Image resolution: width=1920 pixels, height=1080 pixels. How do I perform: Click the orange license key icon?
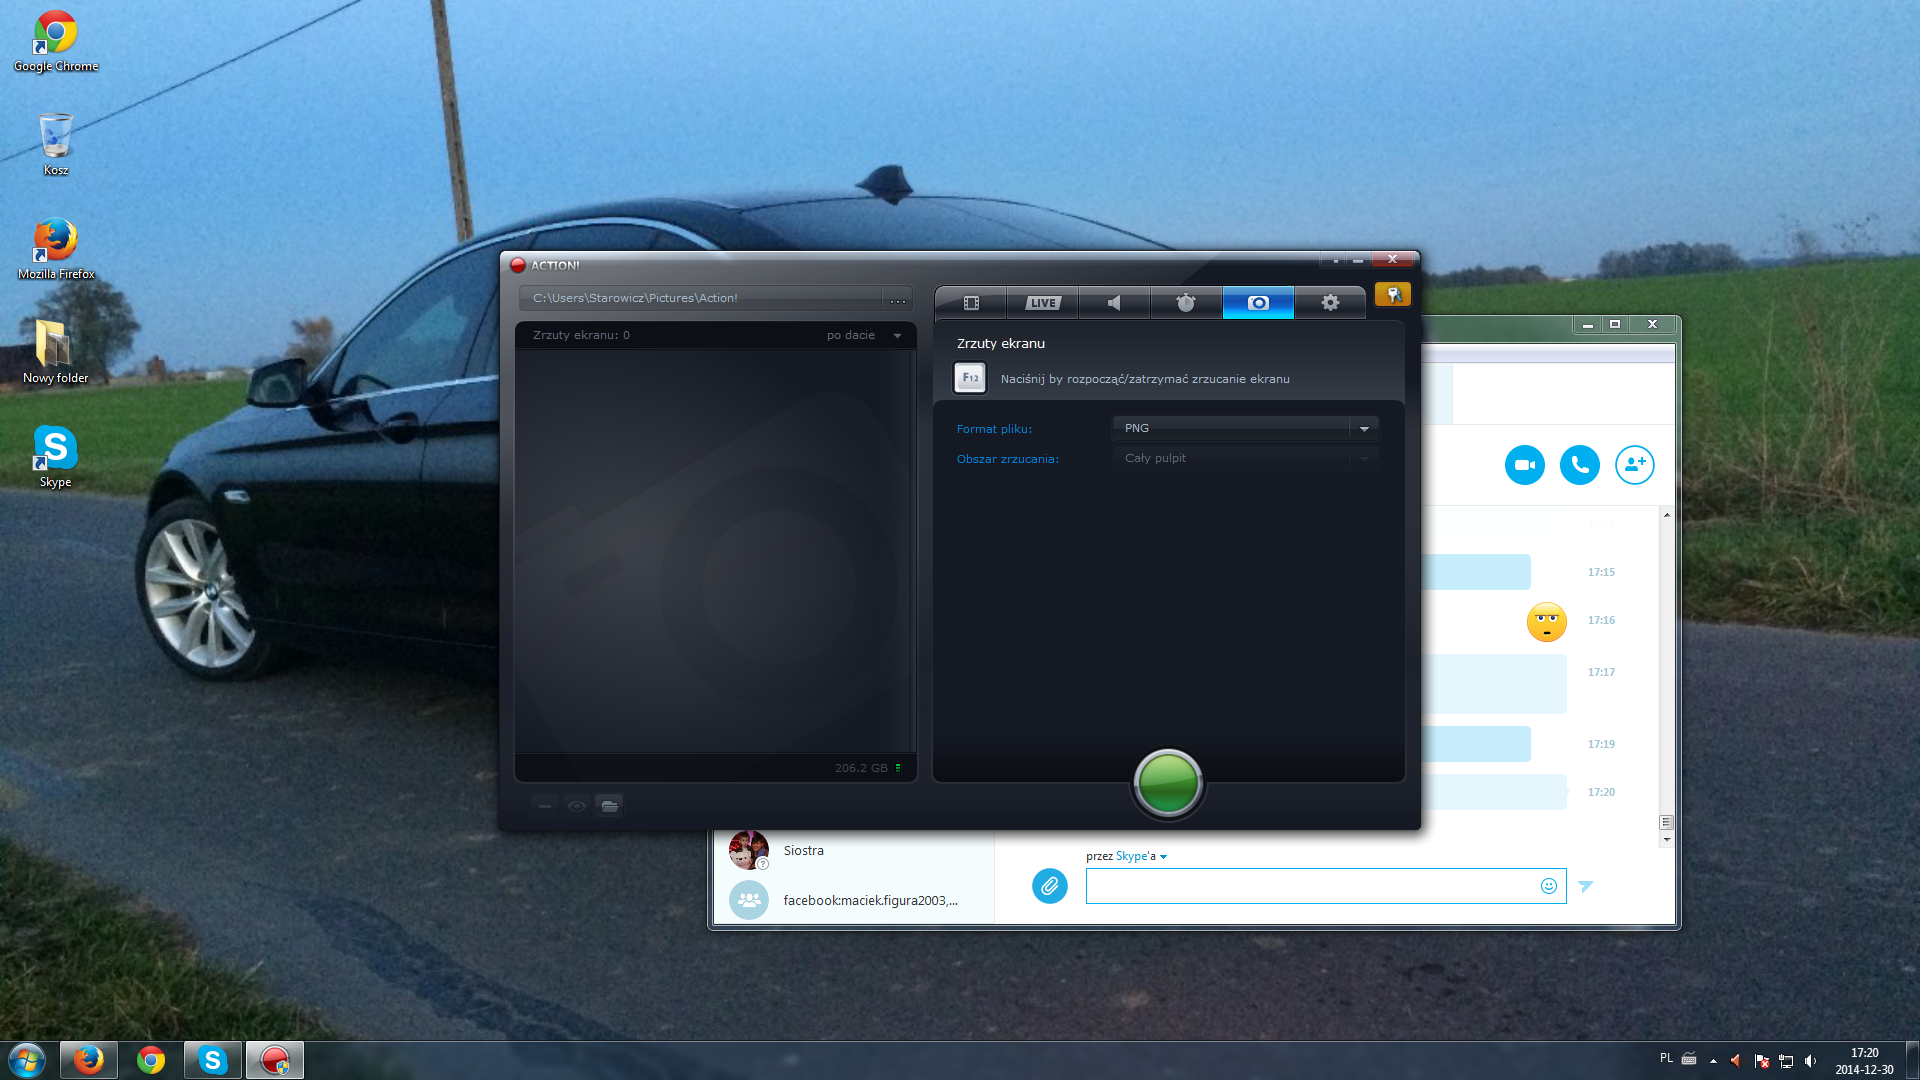tap(1392, 294)
